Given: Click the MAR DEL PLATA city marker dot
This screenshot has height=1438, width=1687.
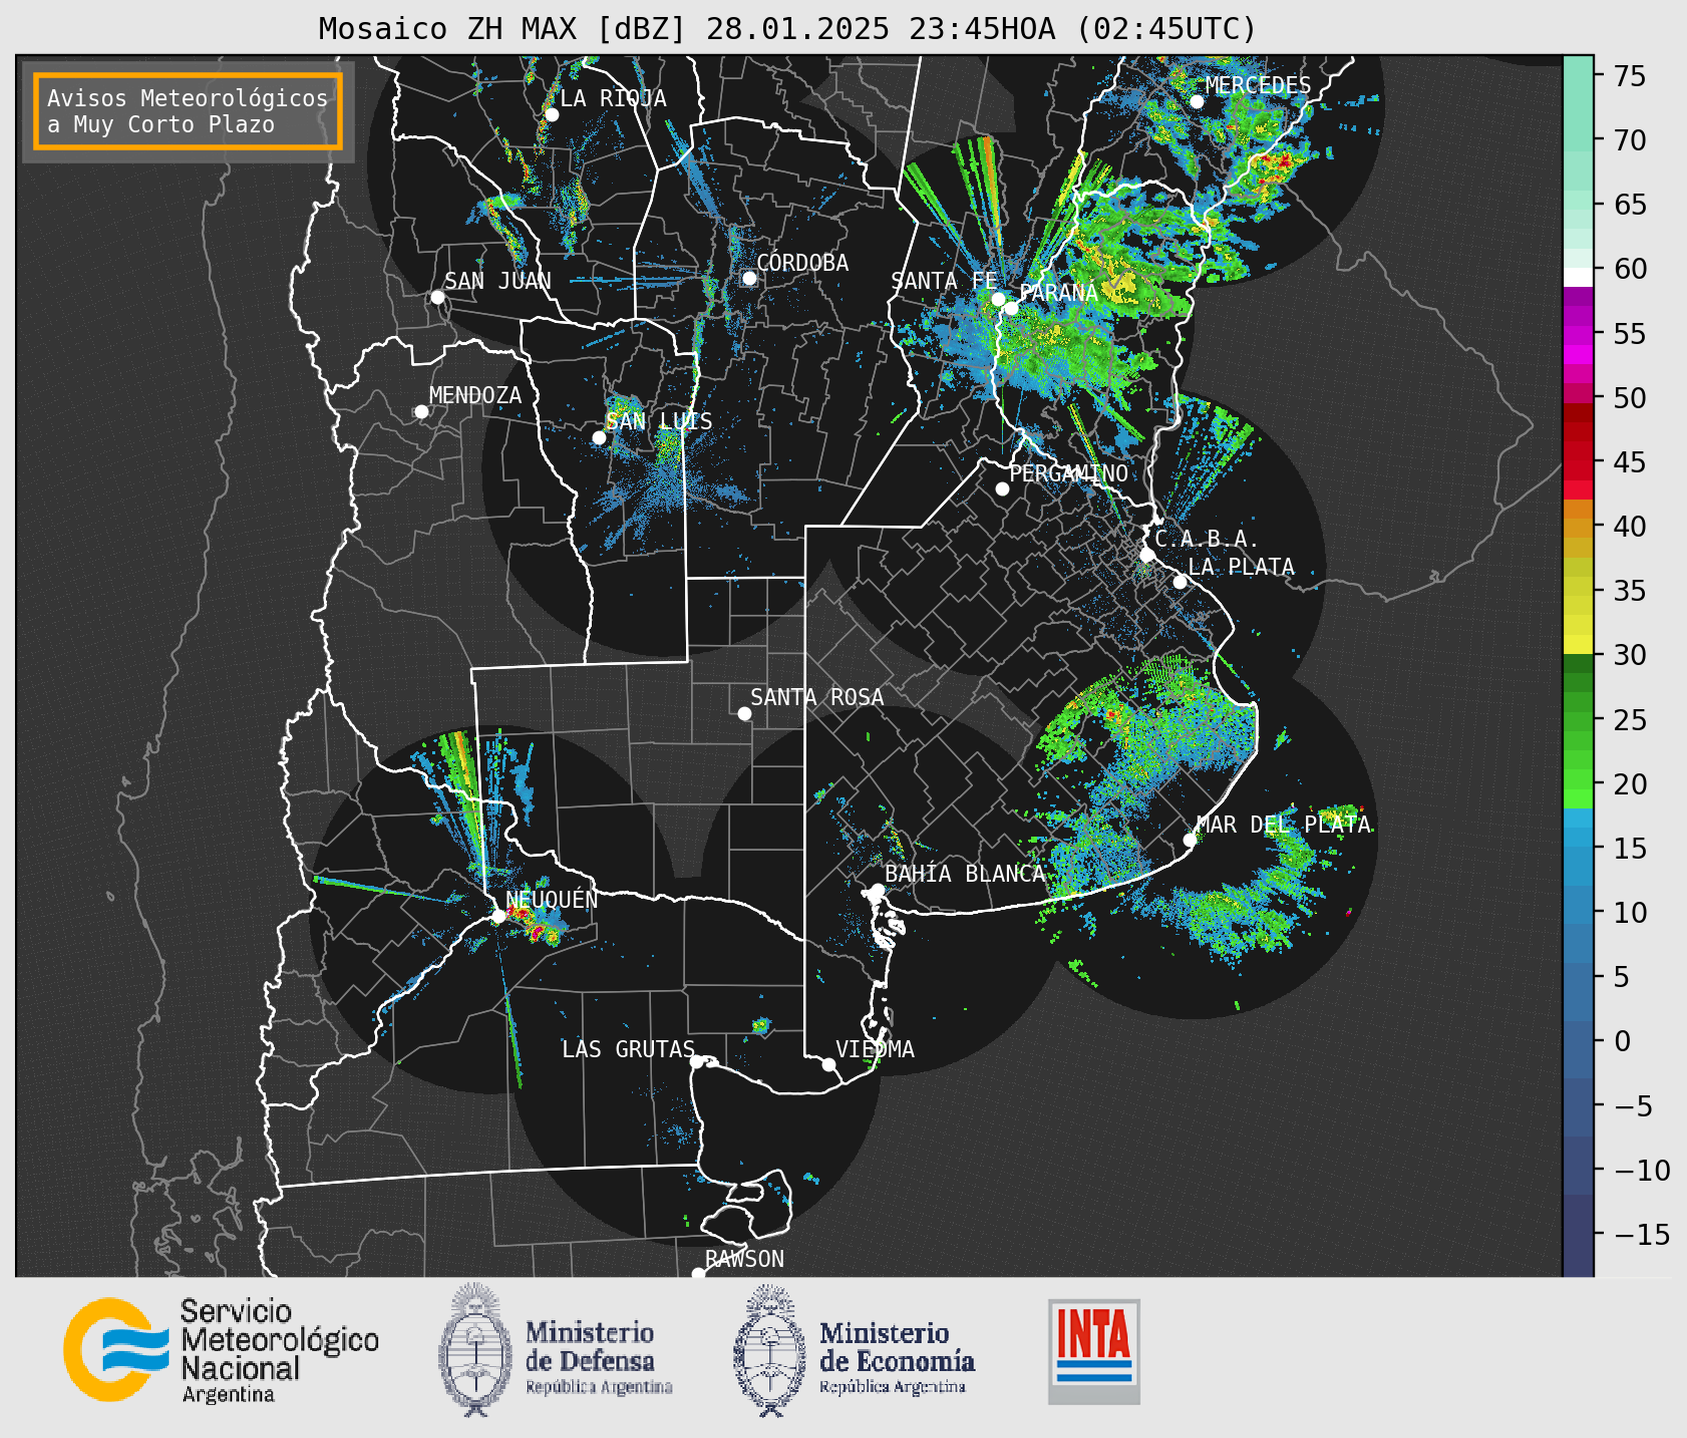Looking at the screenshot, I should coord(1190,840).
